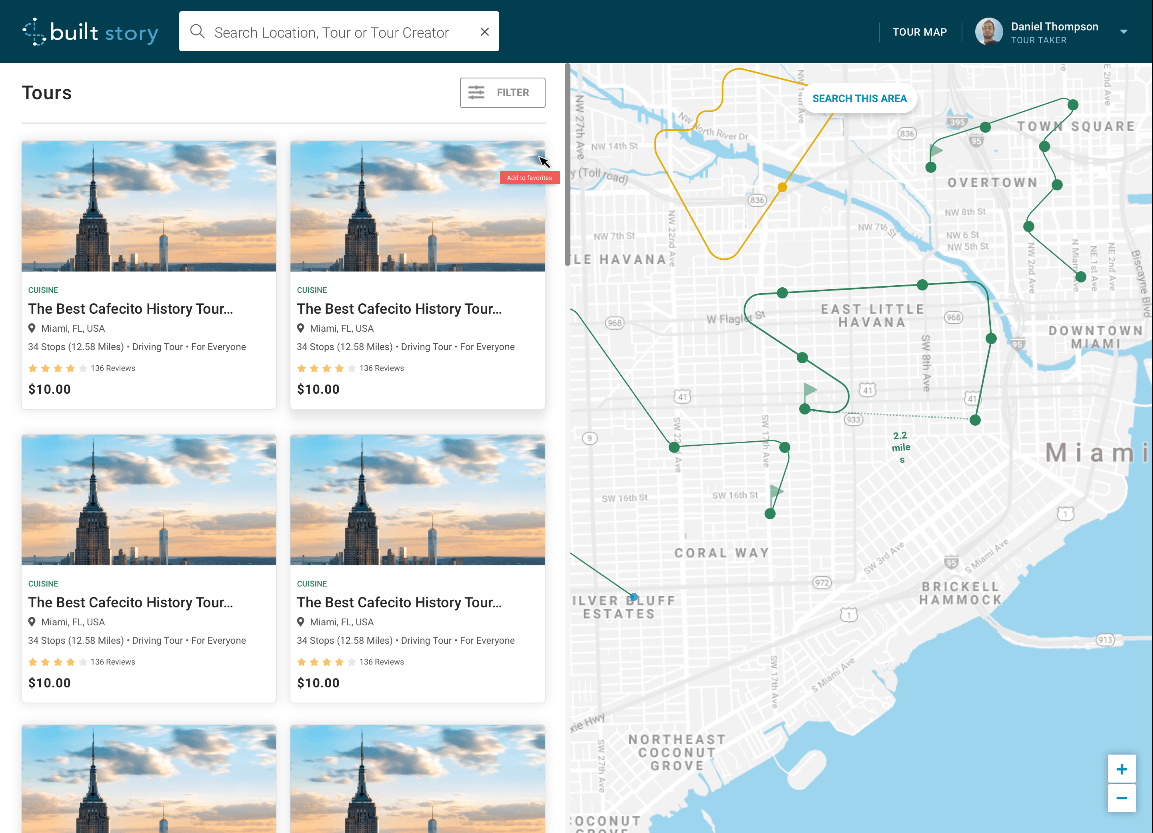Zoom in the map with plus

tap(1121, 769)
